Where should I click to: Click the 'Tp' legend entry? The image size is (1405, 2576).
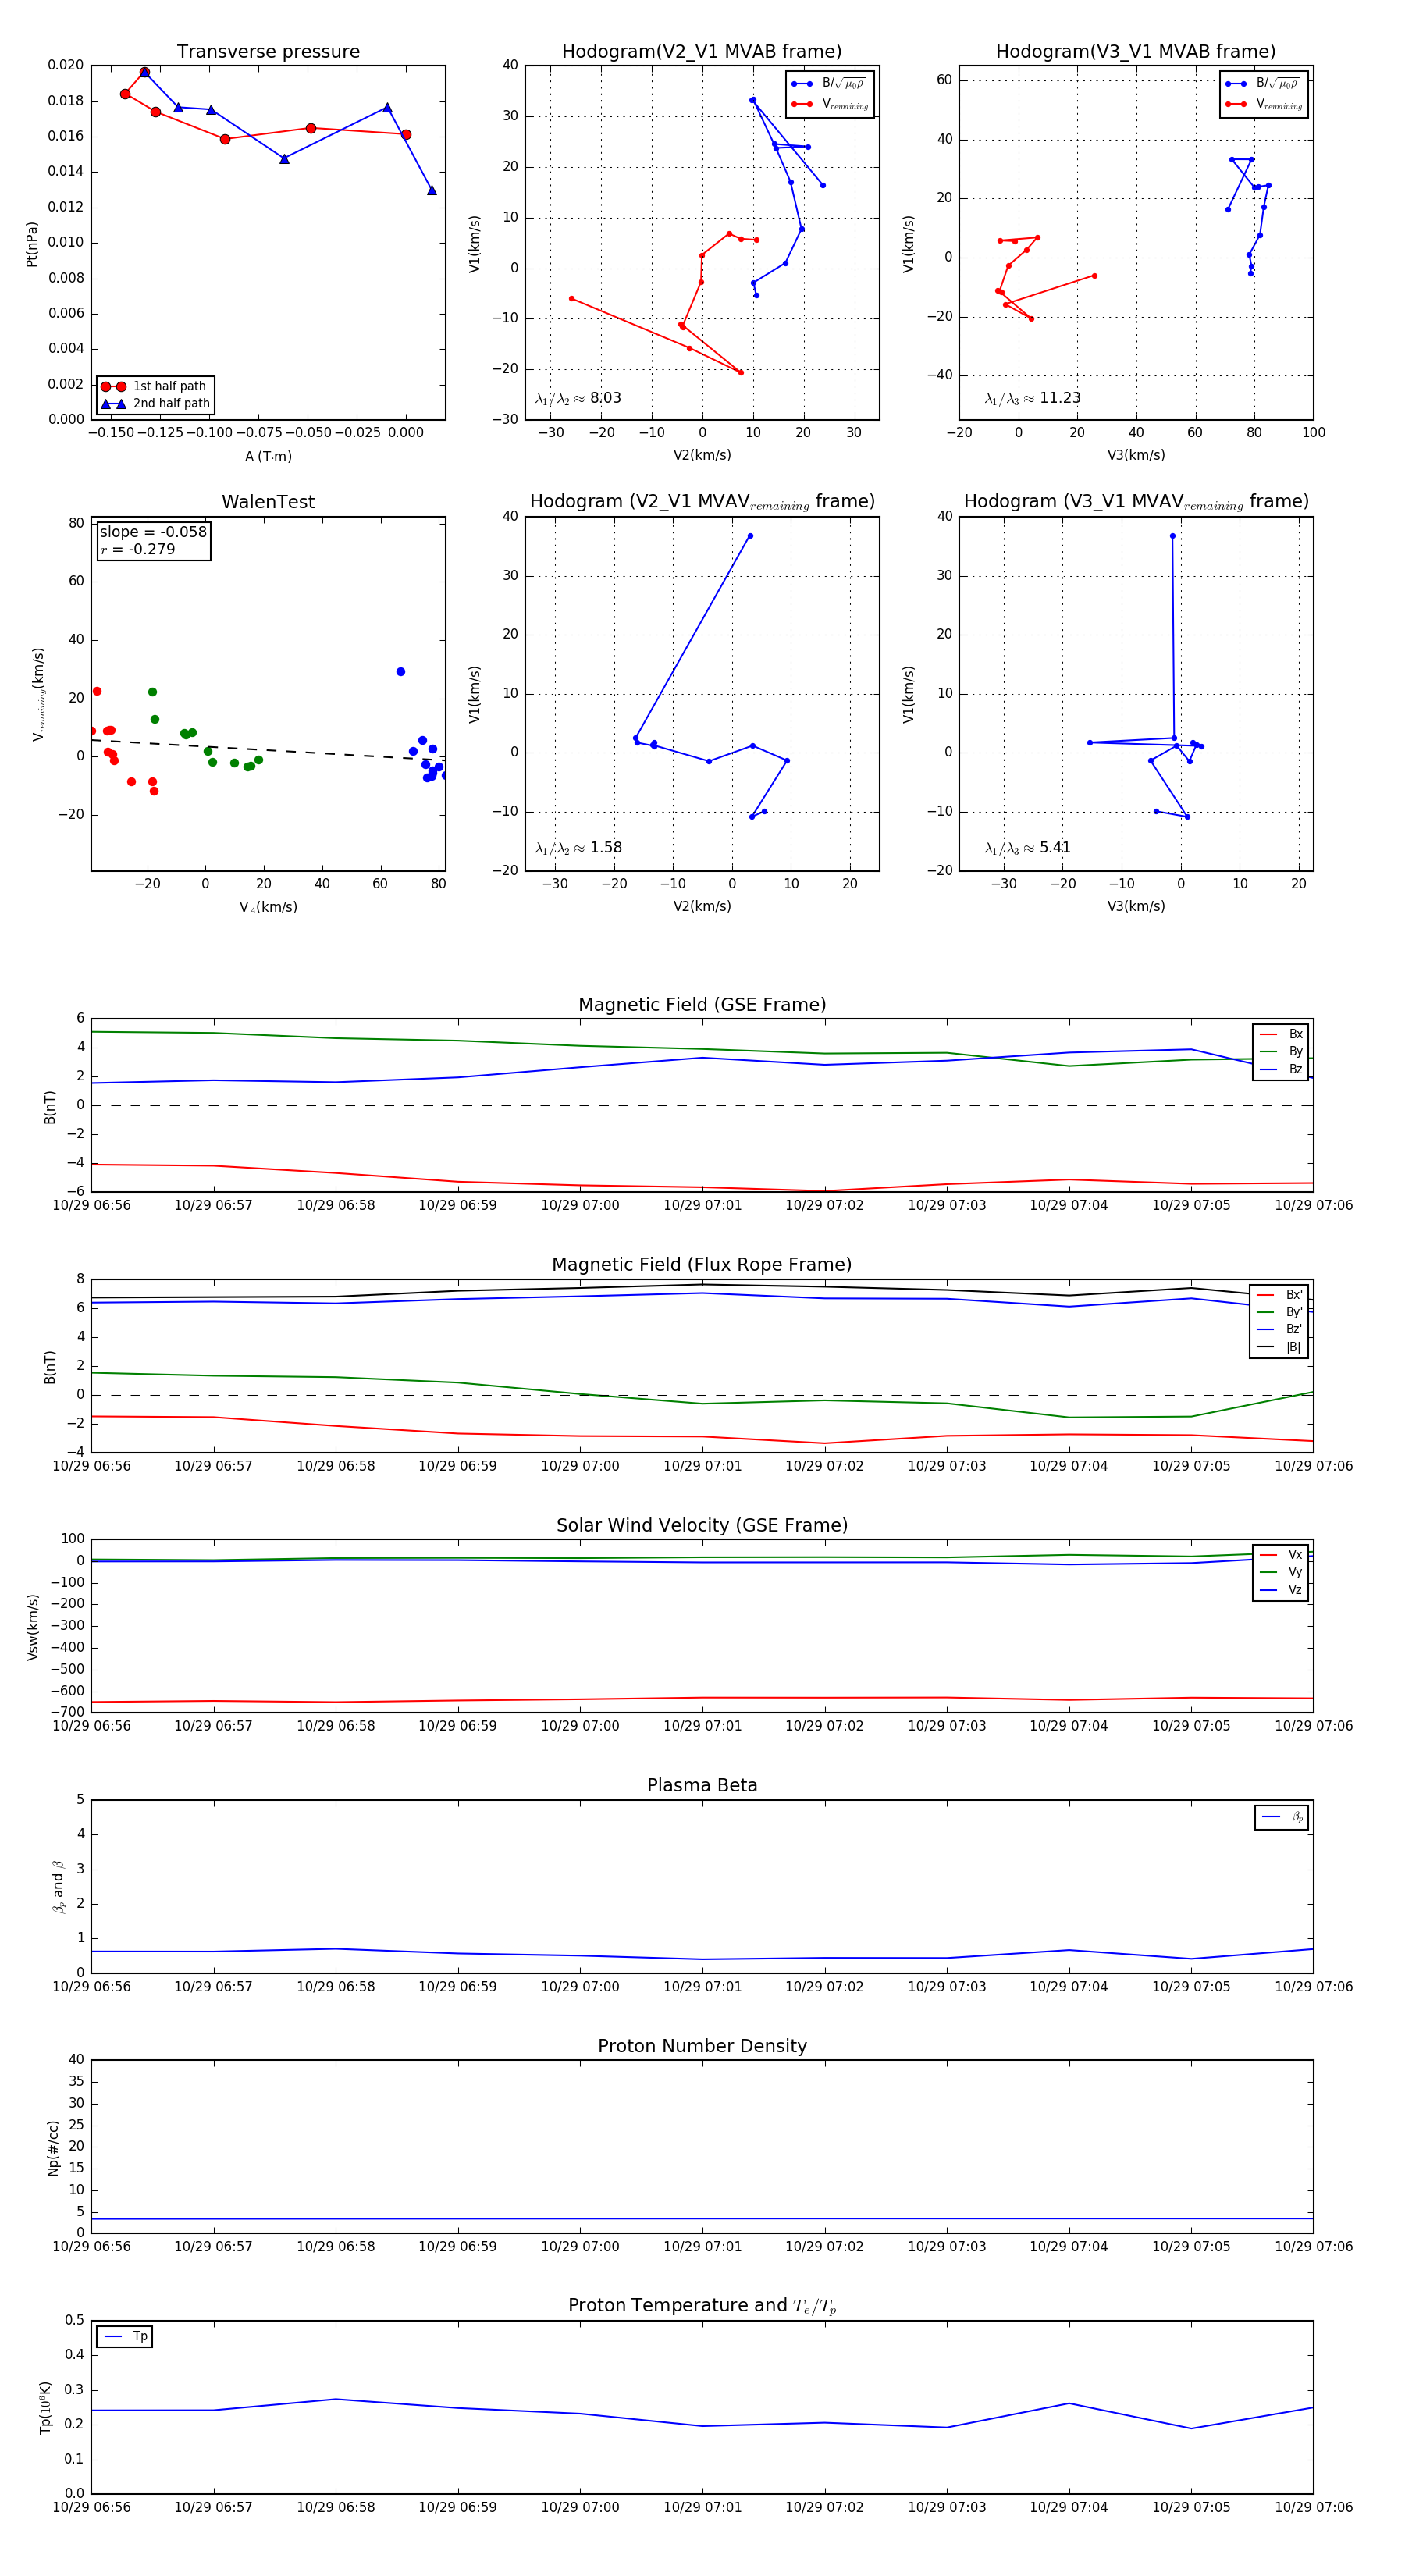click(x=125, y=2337)
